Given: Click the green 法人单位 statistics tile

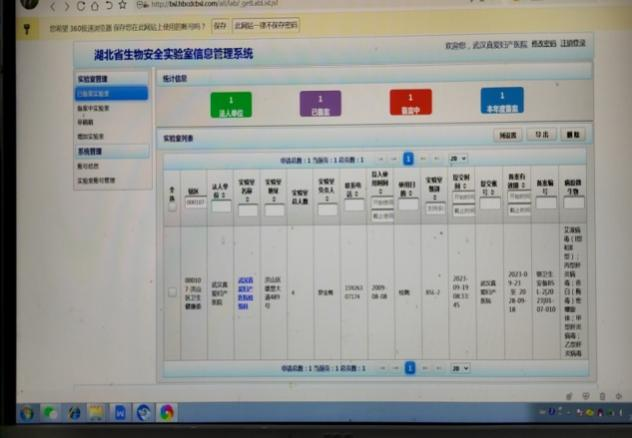Looking at the screenshot, I should pyautogui.click(x=230, y=104).
